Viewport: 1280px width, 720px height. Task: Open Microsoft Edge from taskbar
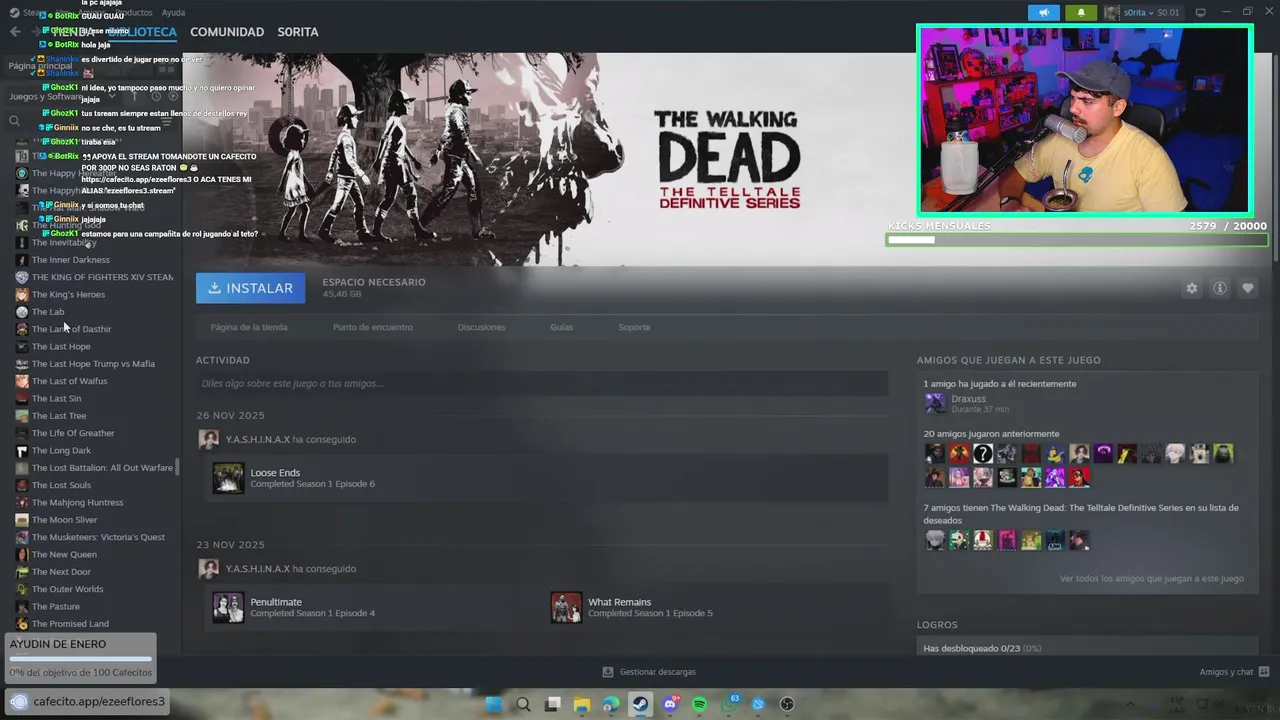(611, 704)
